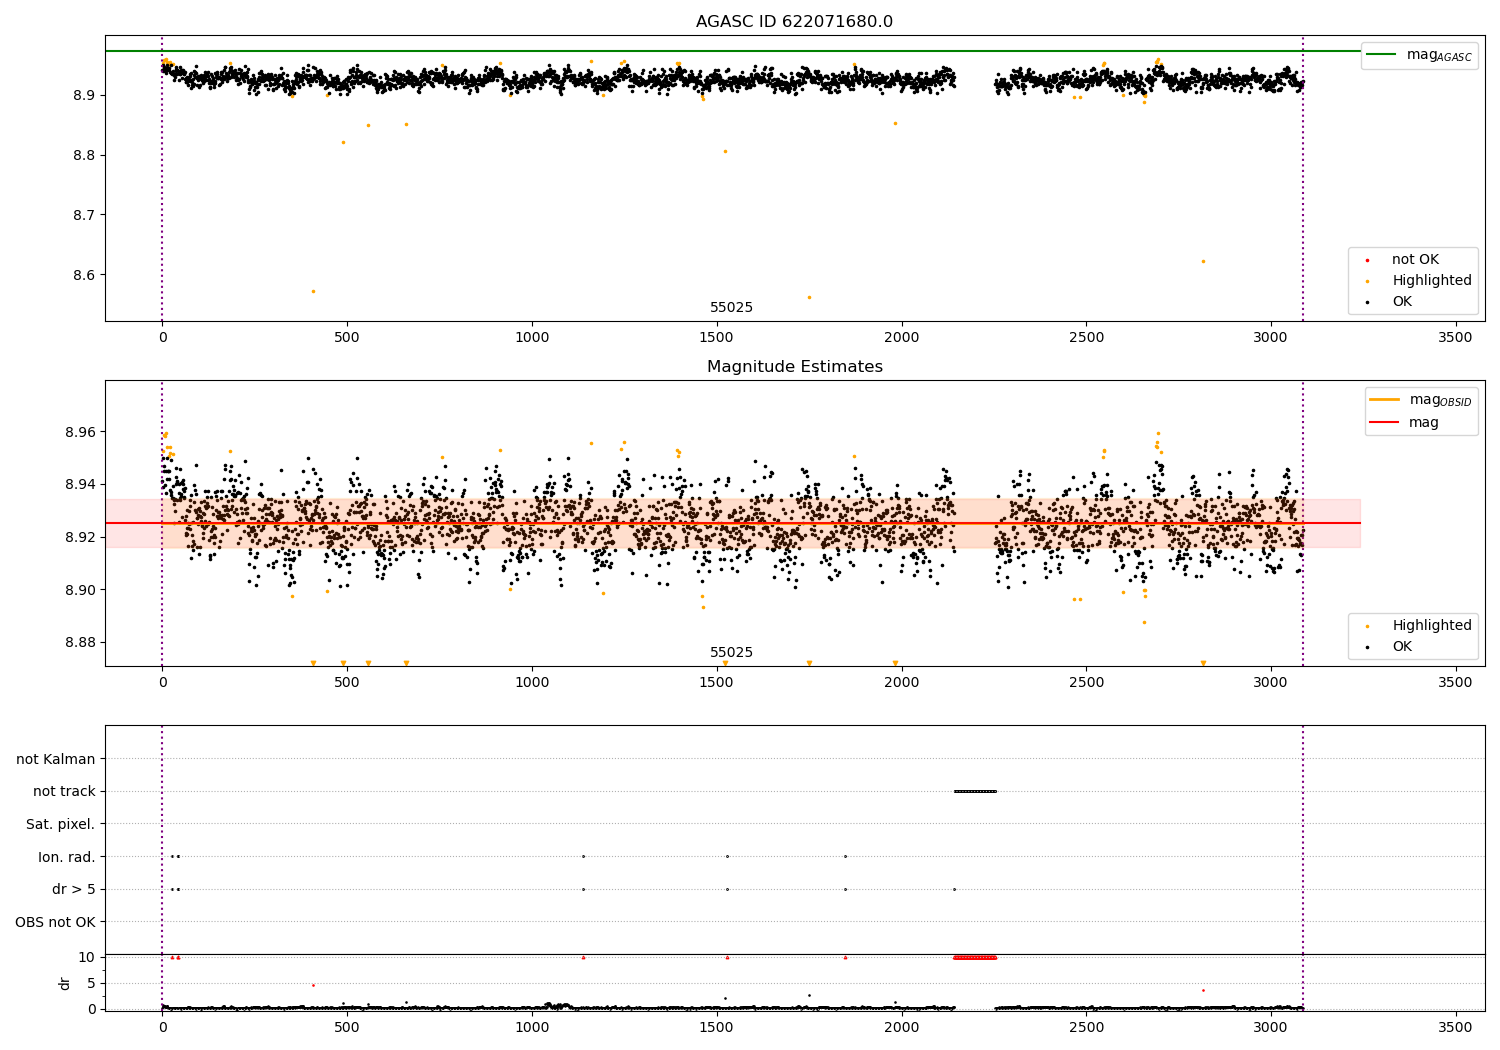
Task: Click the '1500' x-tick of the bottom plot
Action: [x=716, y=1027]
